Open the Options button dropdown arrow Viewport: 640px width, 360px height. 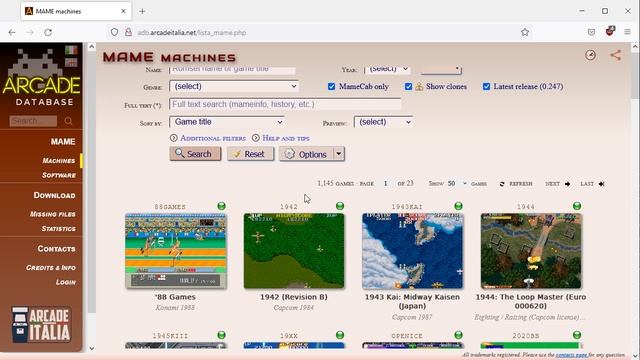click(x=339, y=154)
